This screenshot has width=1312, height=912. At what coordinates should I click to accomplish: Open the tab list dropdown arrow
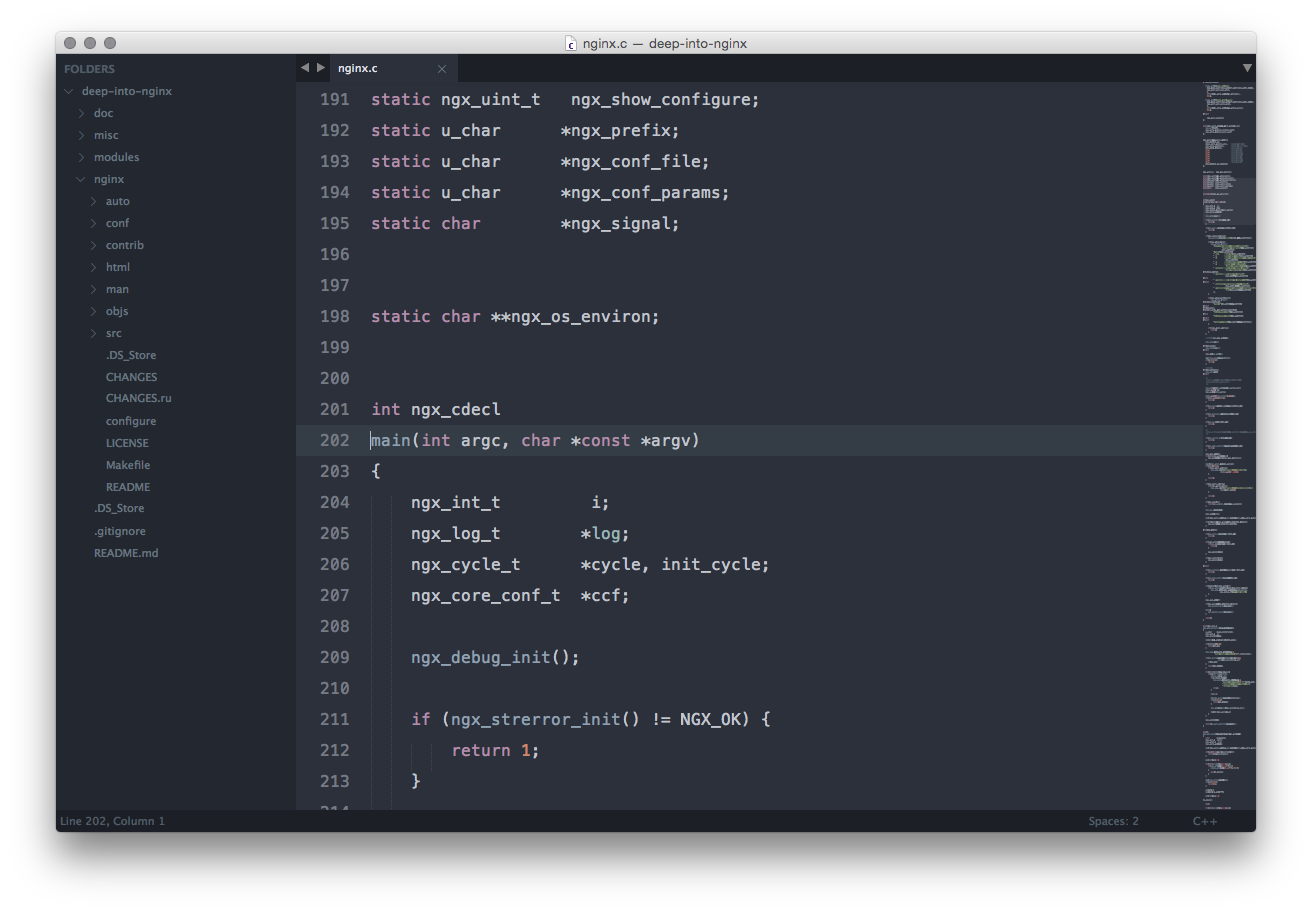[1247, 68]
